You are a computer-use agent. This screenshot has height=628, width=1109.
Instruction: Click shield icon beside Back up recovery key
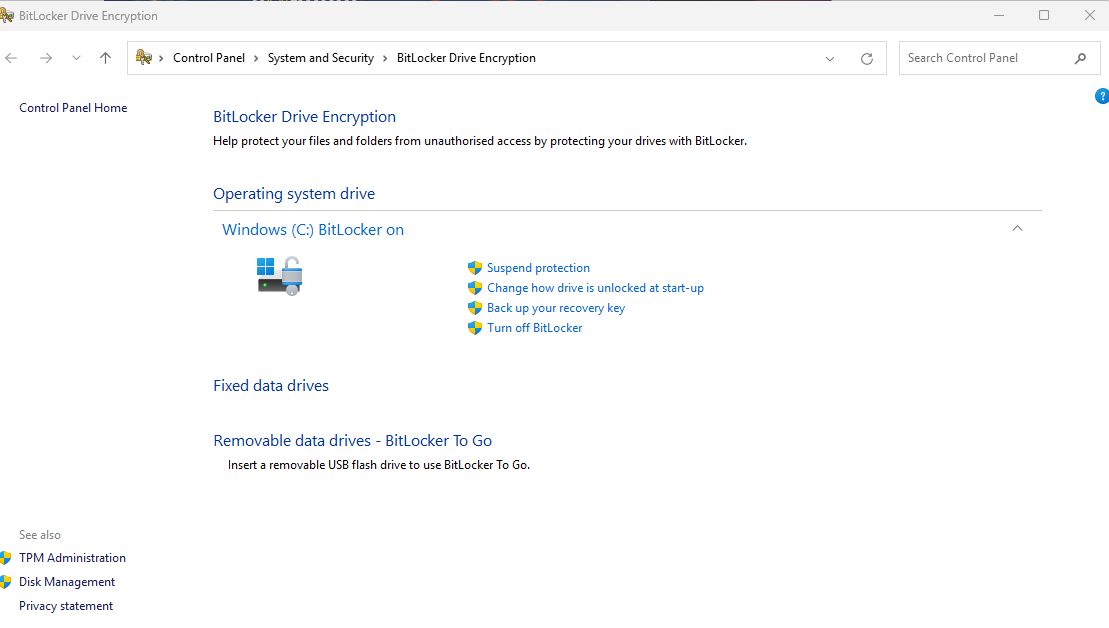point(475,308)
